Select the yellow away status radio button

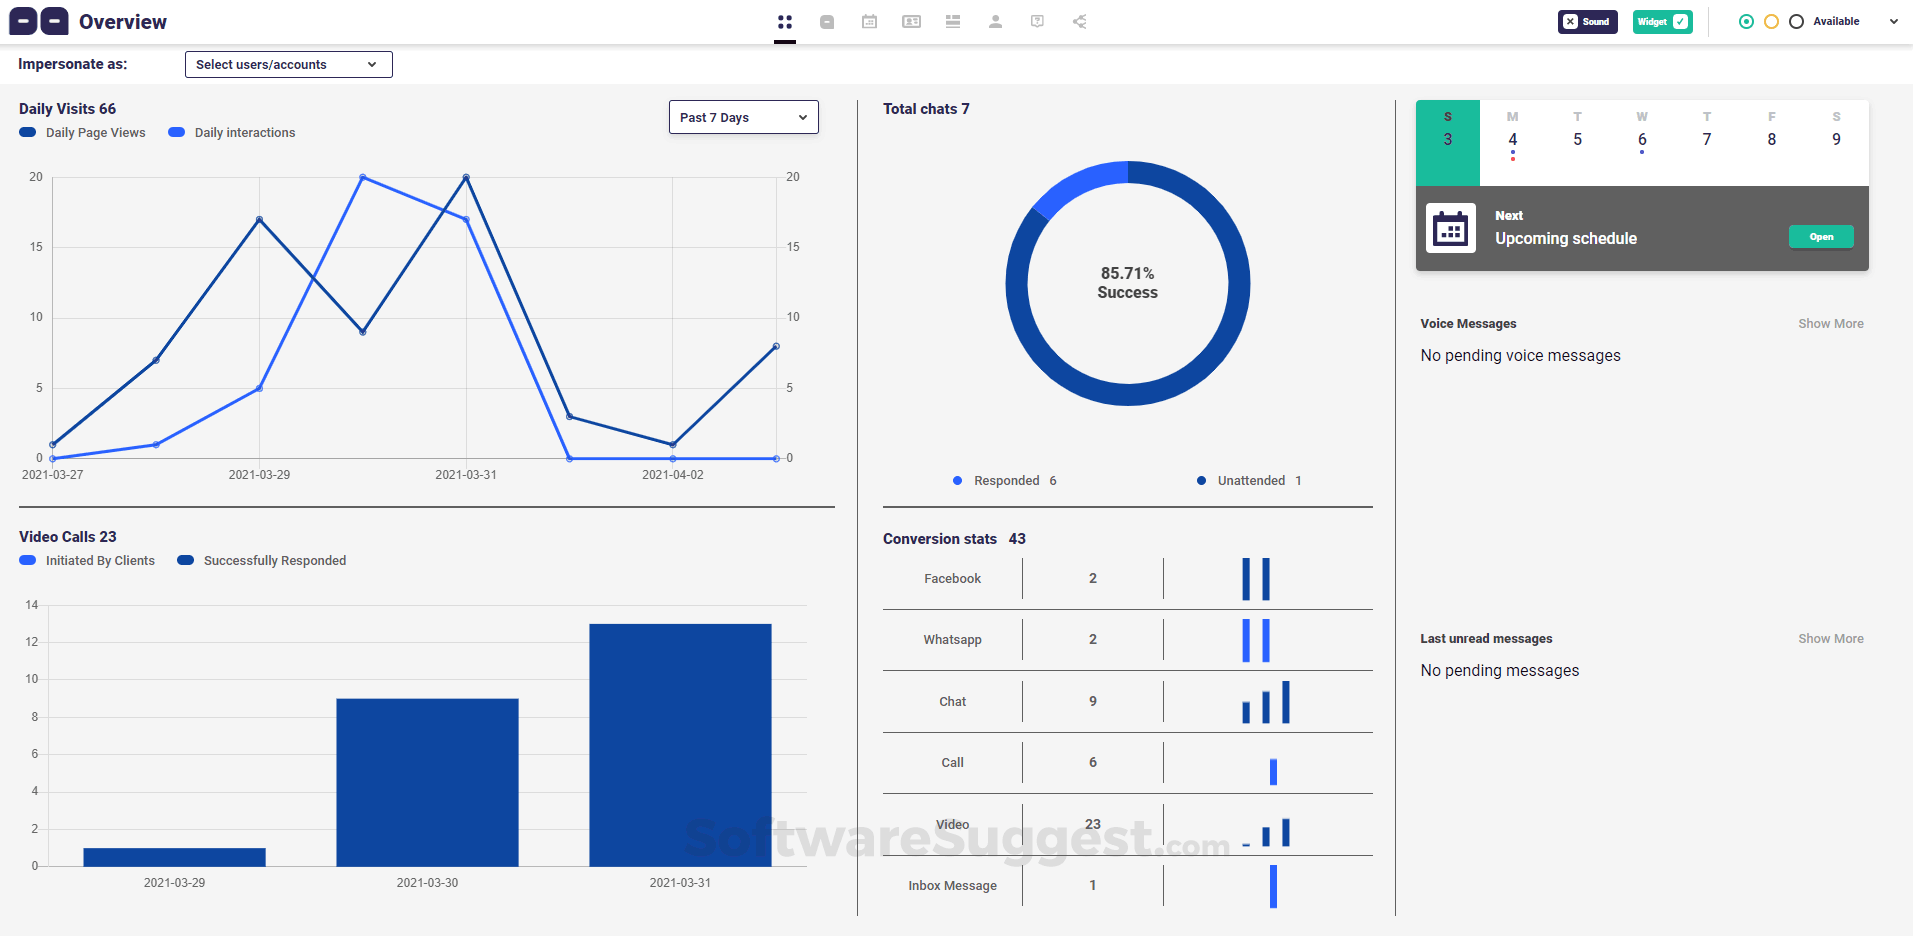1771,22
